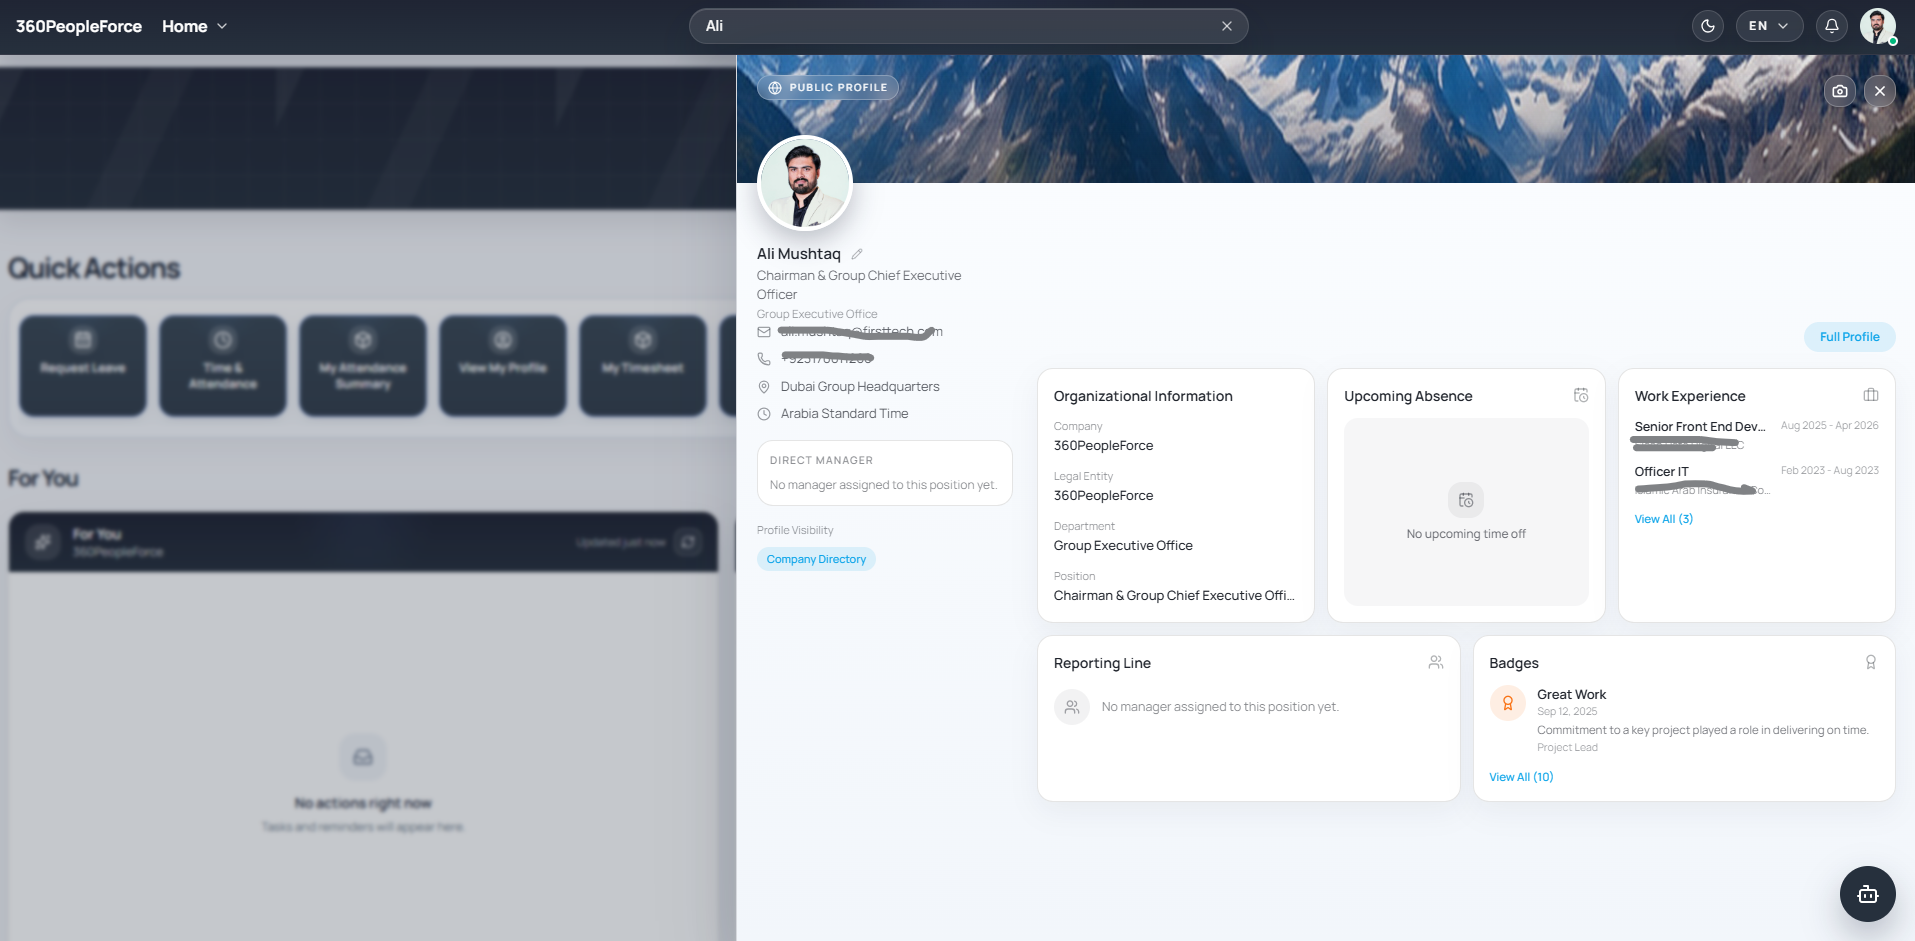Click the Group Executive Office department value
The image size is (1915, 941).
tap(1123, 546)
